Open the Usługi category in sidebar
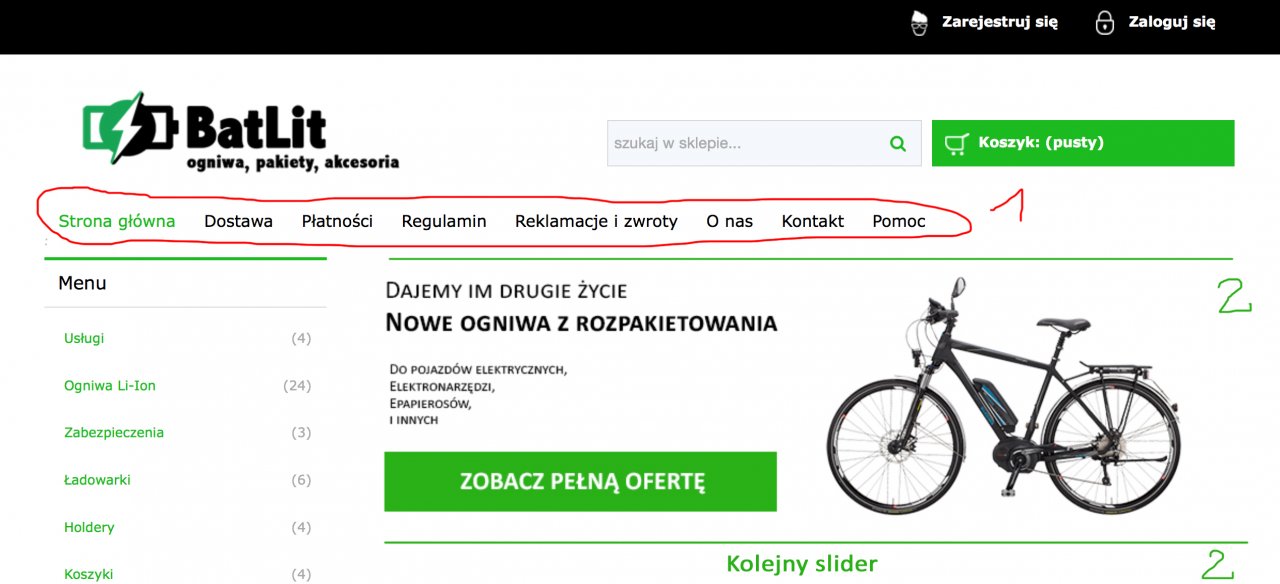Viewport: 1280px width, 584px height. click(x=84, y=338)
